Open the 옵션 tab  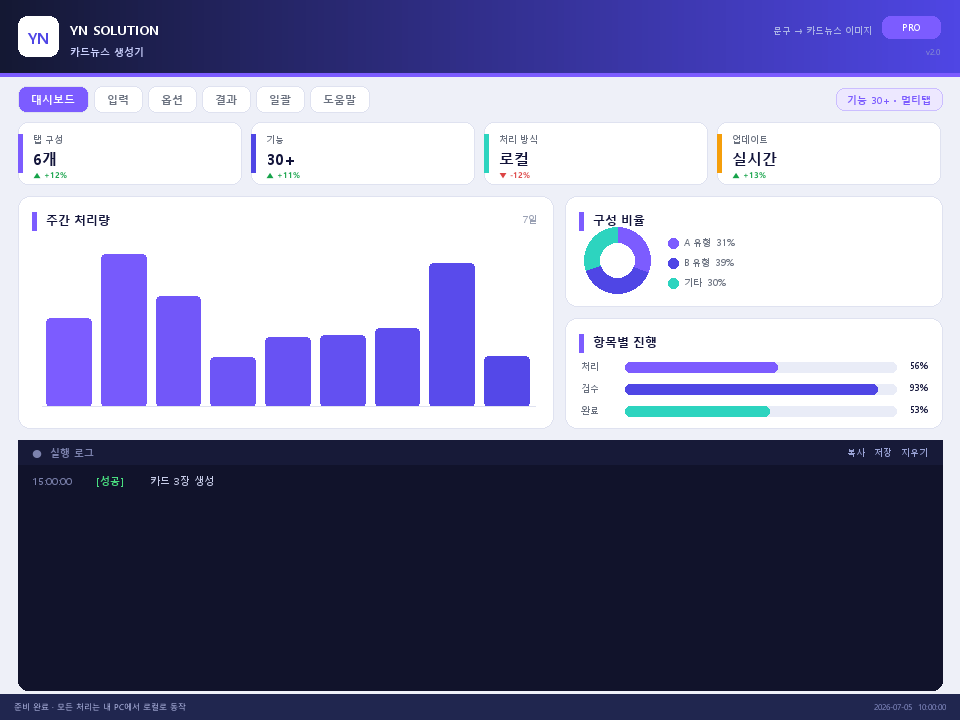[172, 99]
